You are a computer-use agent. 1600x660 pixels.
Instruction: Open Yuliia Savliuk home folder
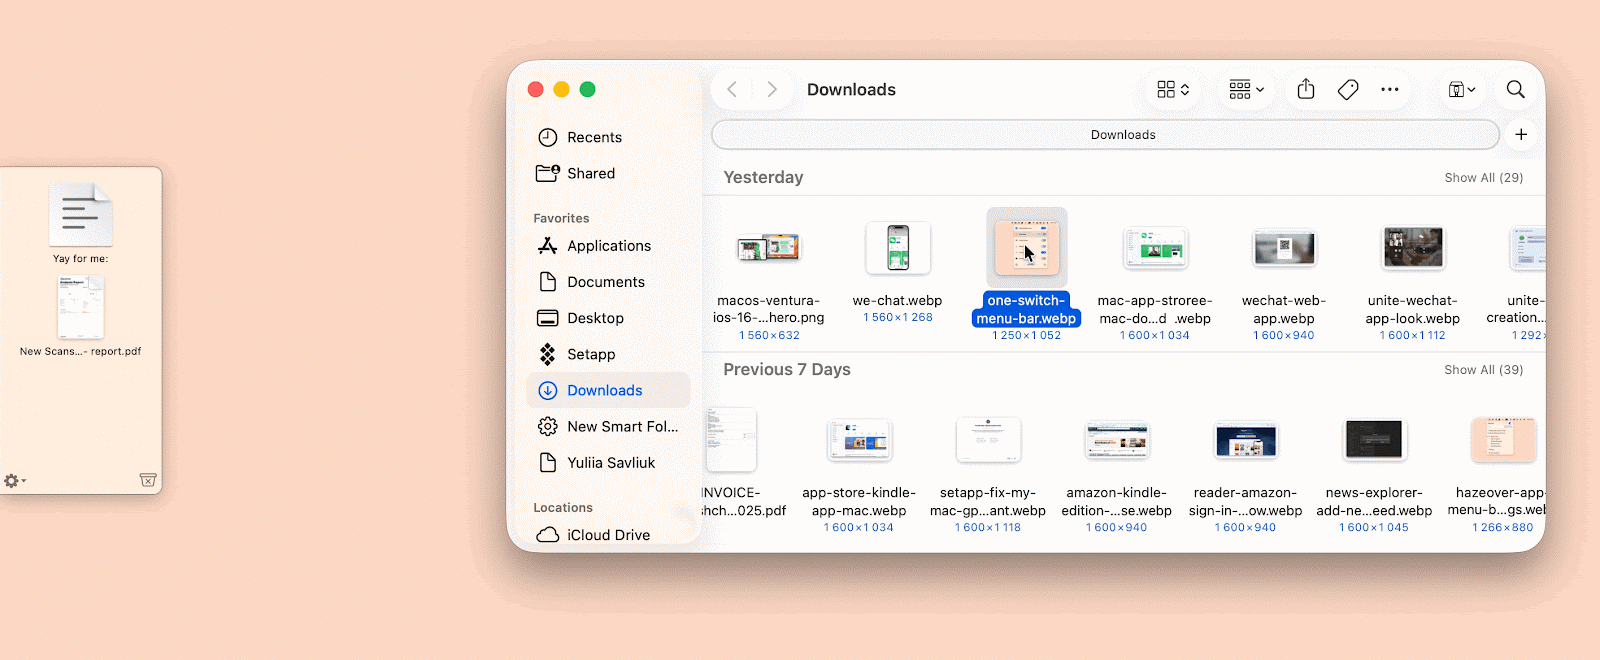pos(608,462)
